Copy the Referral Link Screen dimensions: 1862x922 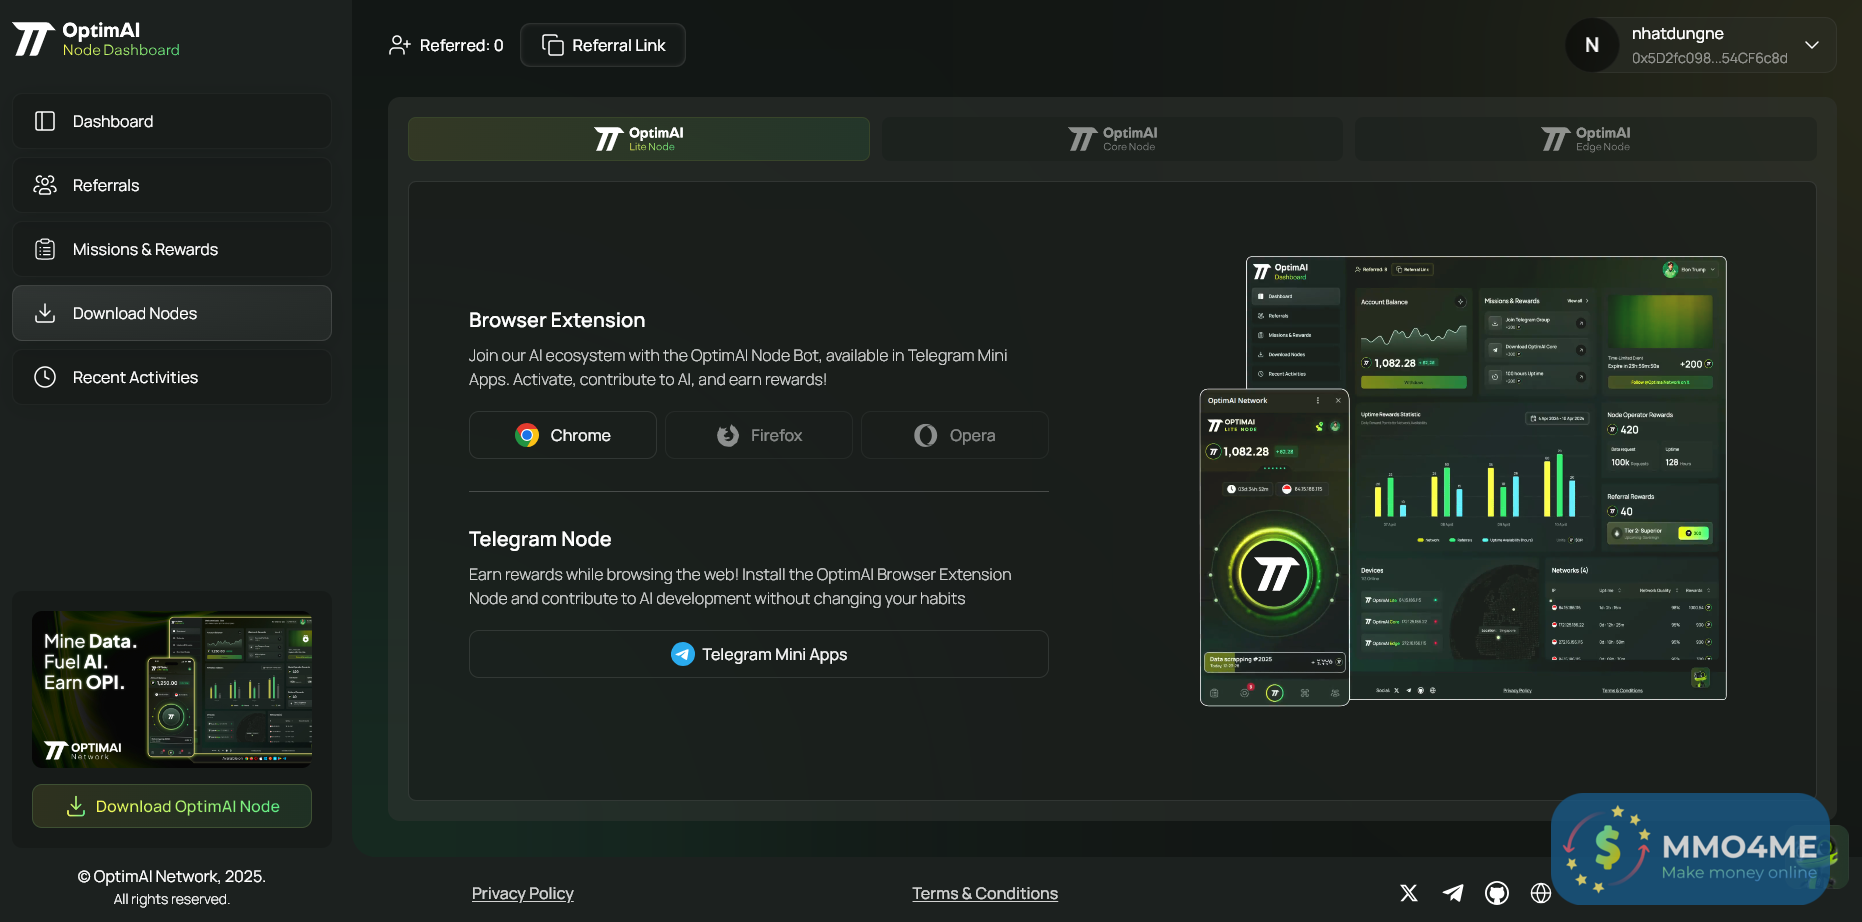click(x=603, y=45)
